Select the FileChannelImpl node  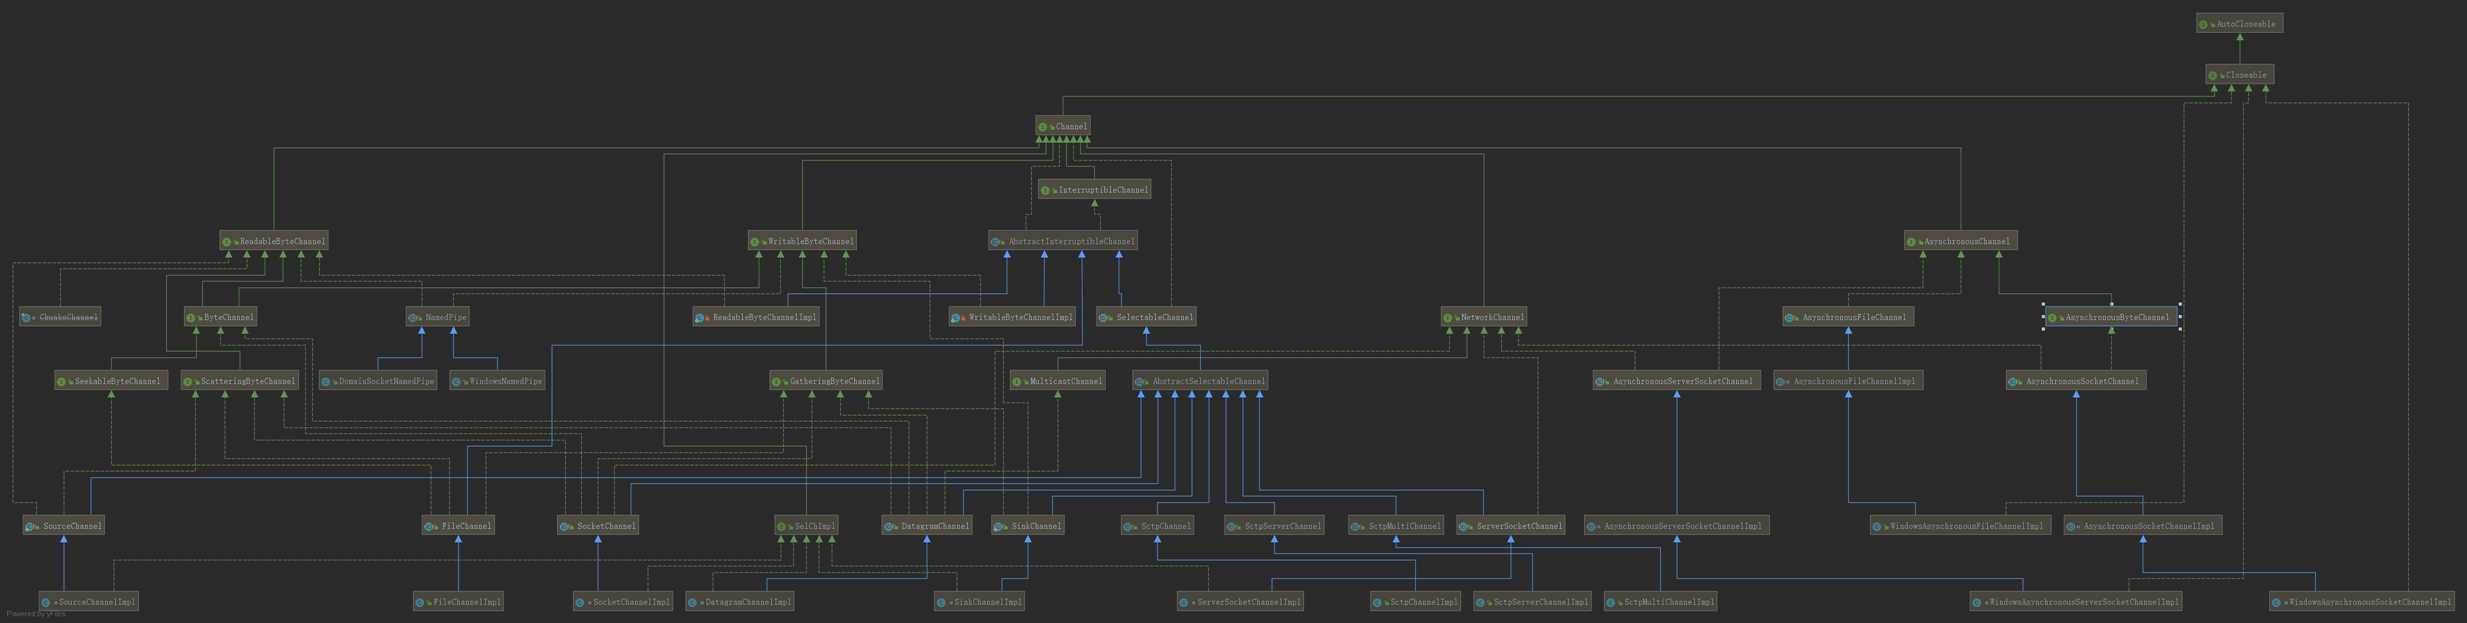coord(458,601)
